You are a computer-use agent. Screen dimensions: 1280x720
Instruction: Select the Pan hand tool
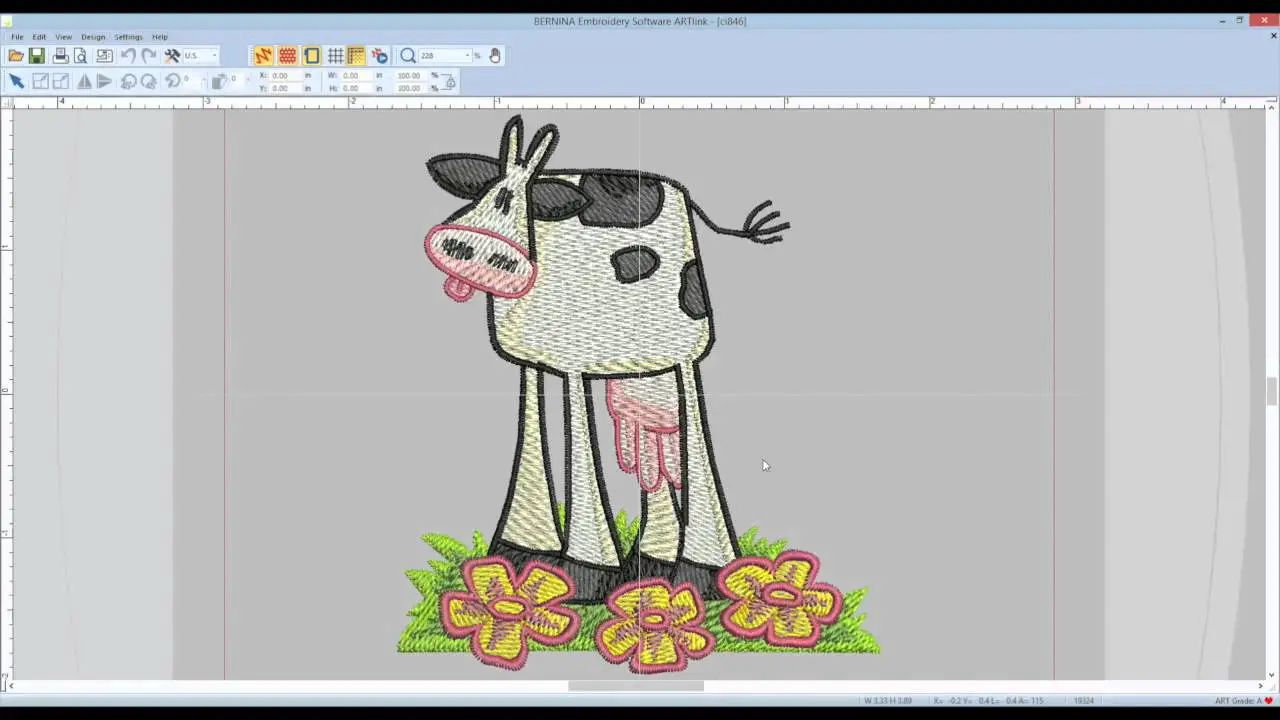[x=494, y=56]
